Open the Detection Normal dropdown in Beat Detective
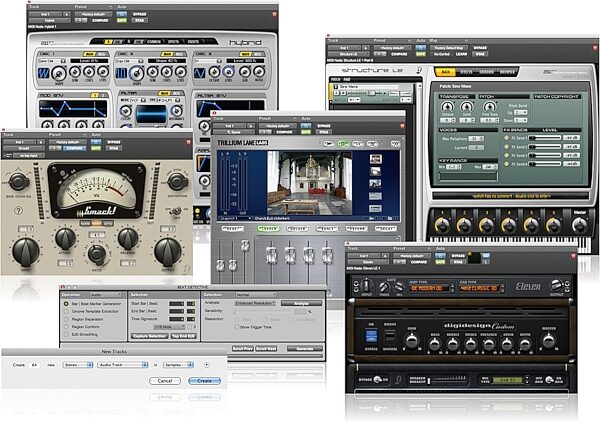Image resolution: width=600 pixels, height=424 pixels. click(x=255, y=295)
